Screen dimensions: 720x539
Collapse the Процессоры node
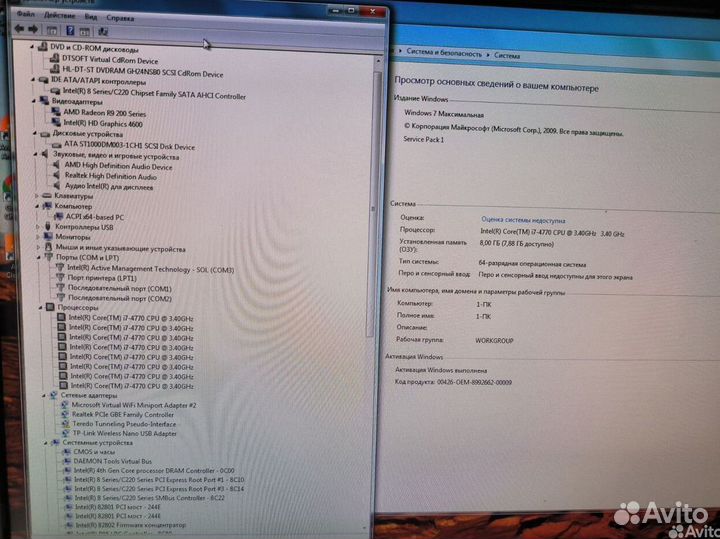[x=41, y=308]
